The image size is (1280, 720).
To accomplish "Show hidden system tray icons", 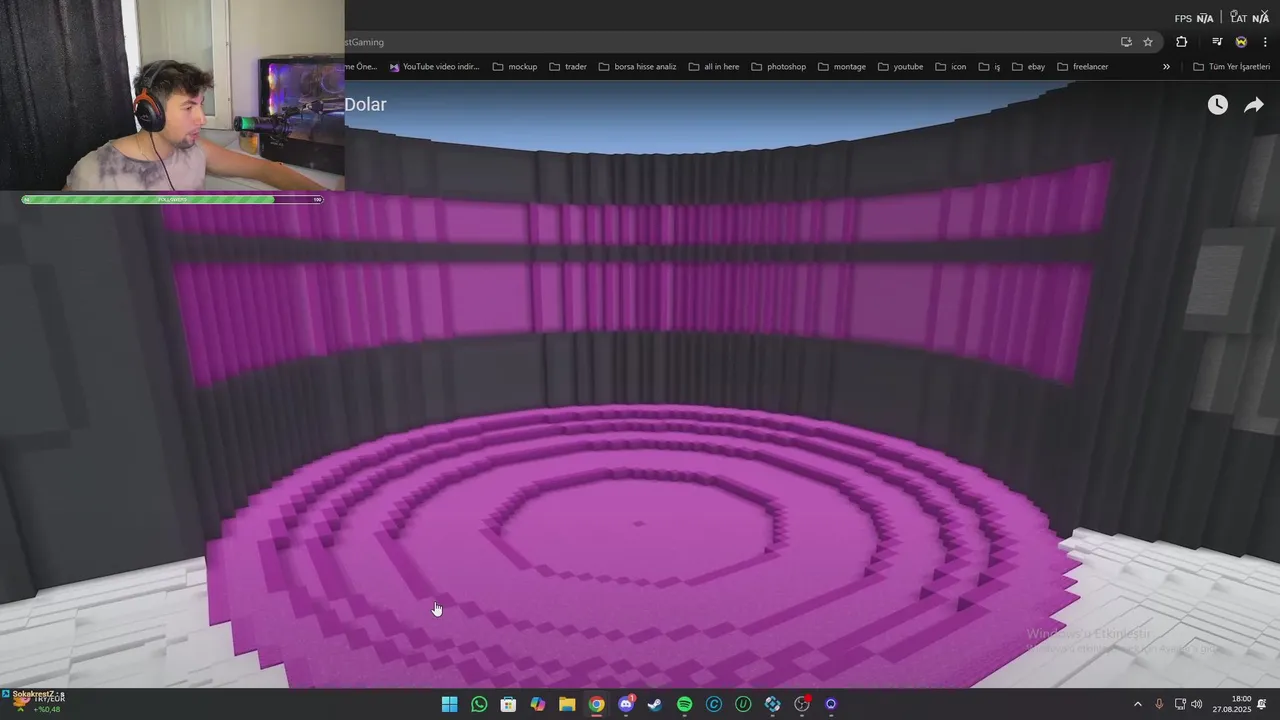I will click(x=1137, y=704).
